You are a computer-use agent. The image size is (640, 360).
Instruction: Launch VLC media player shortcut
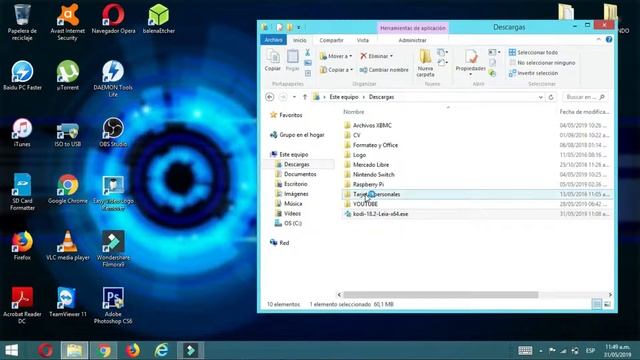pos(67,246)
